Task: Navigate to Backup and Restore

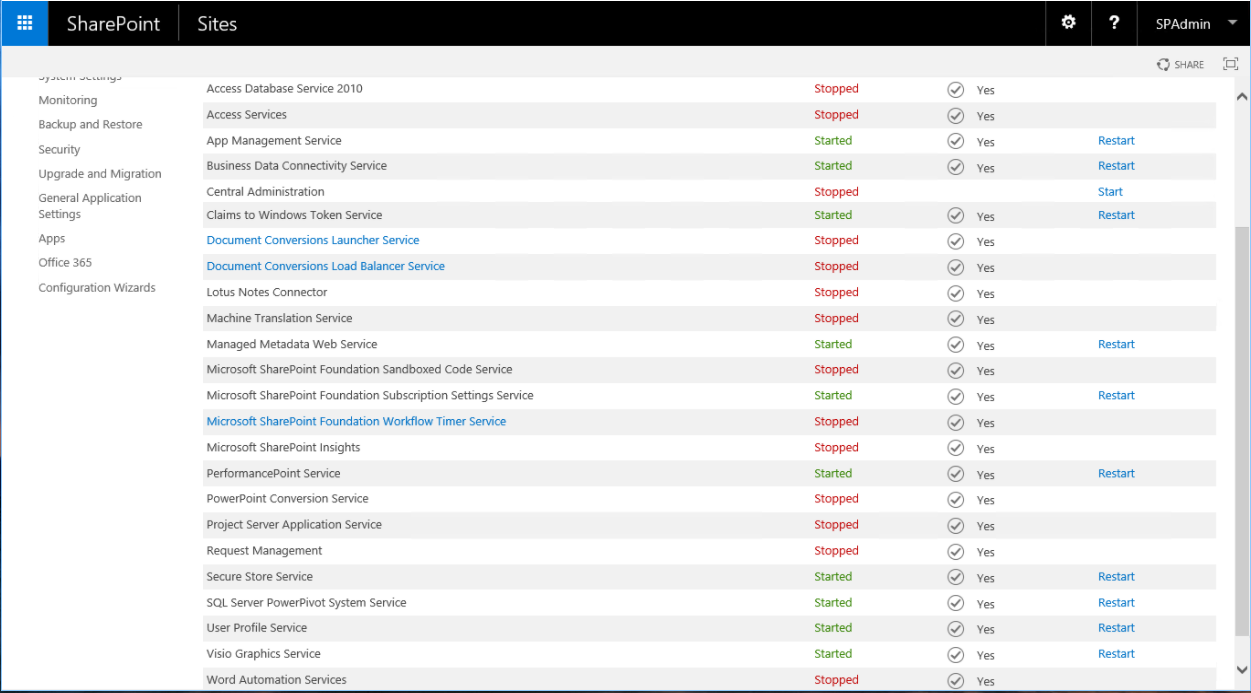Action: click(90, 124)
